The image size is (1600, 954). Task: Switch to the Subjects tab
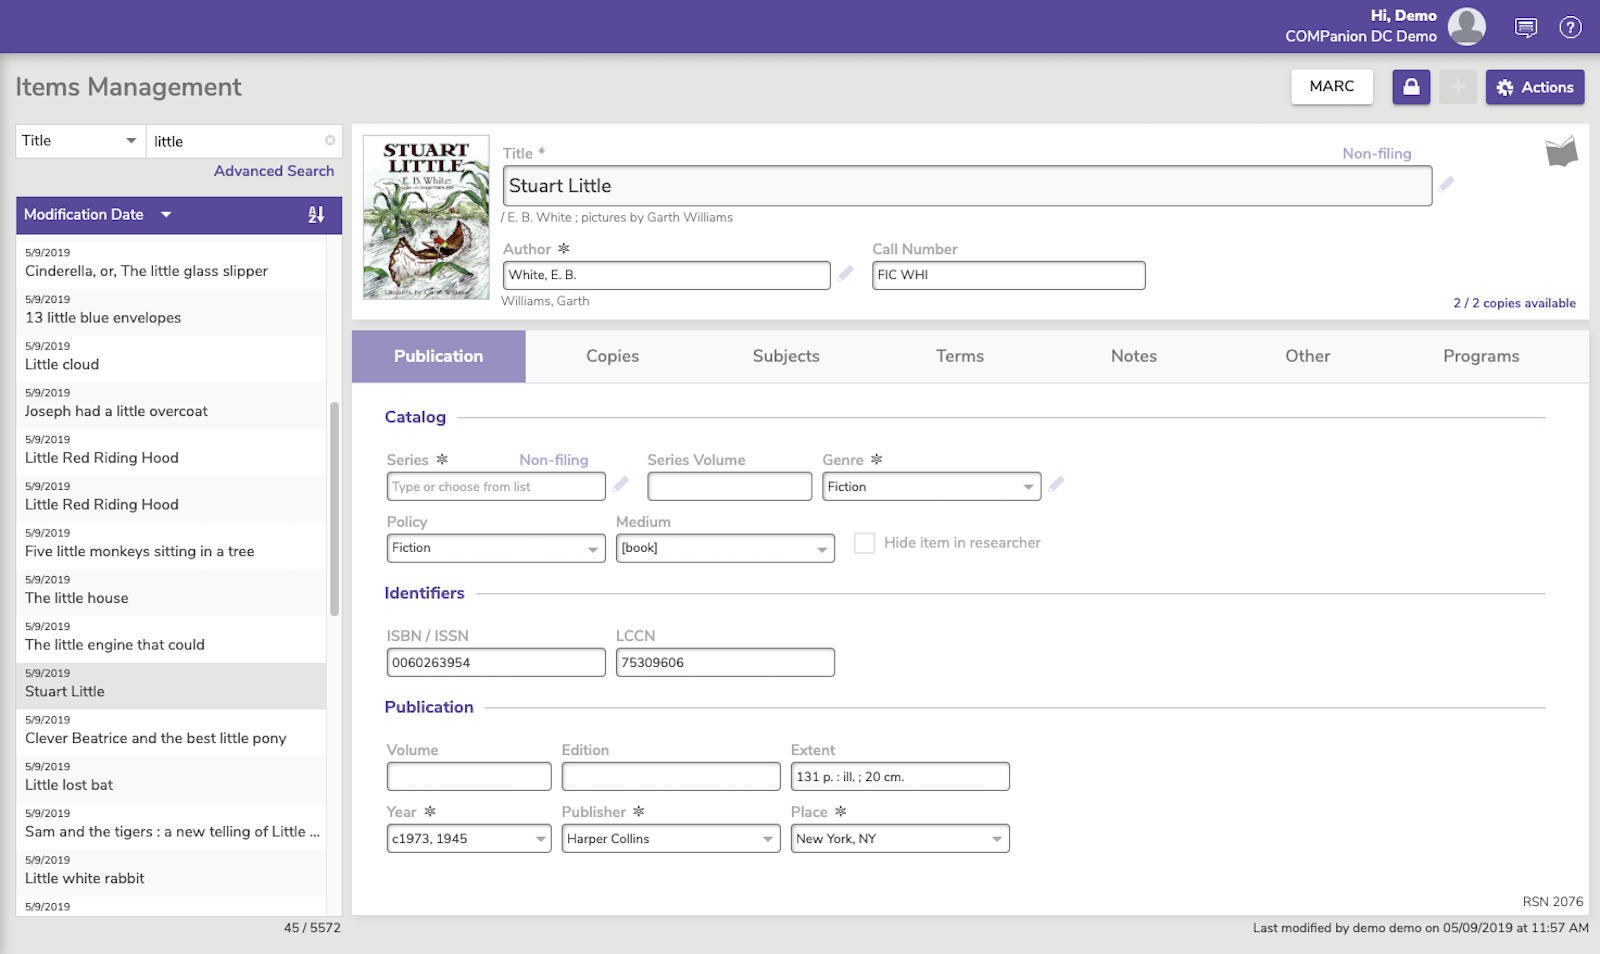click(x=786, y=356)
